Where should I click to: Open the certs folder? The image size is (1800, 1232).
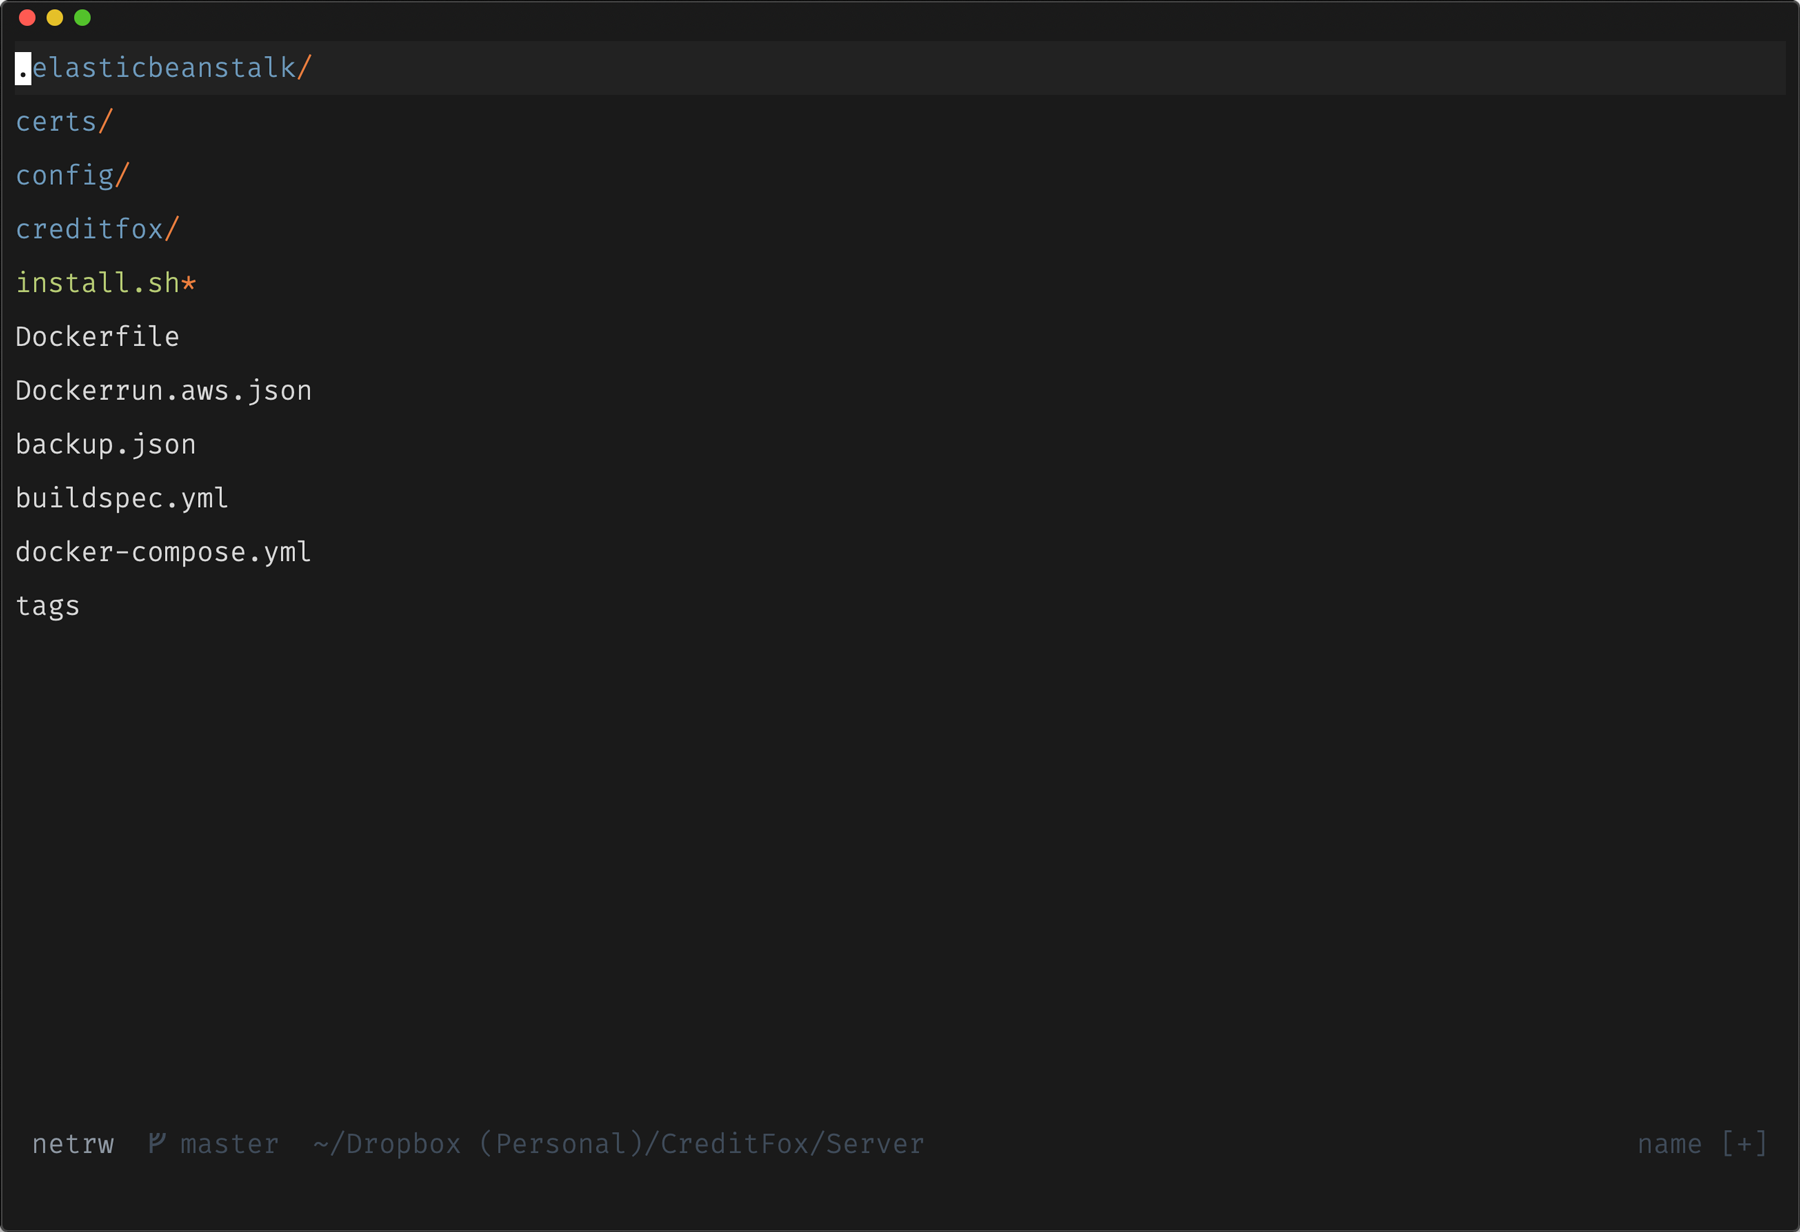click(65, 122)
